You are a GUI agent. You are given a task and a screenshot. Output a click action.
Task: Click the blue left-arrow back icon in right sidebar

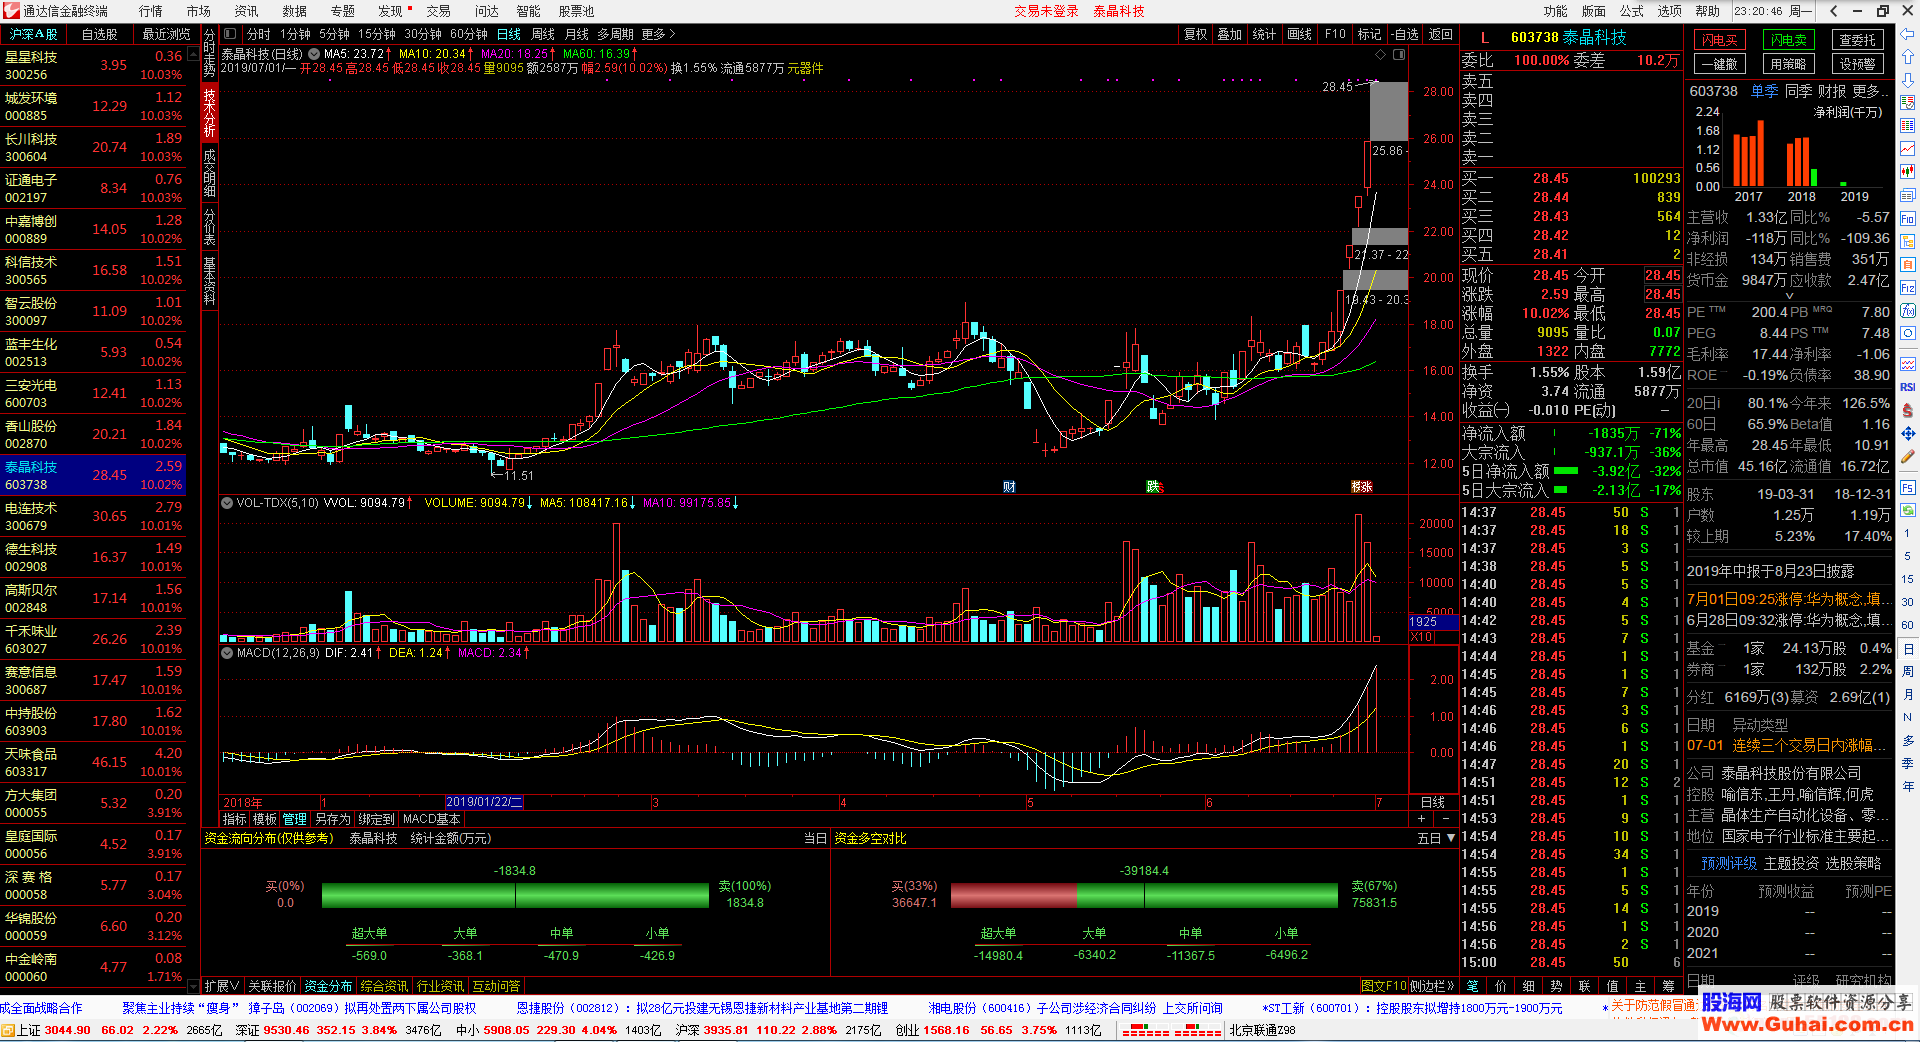pyautogui.click(x=1908, y=33)
